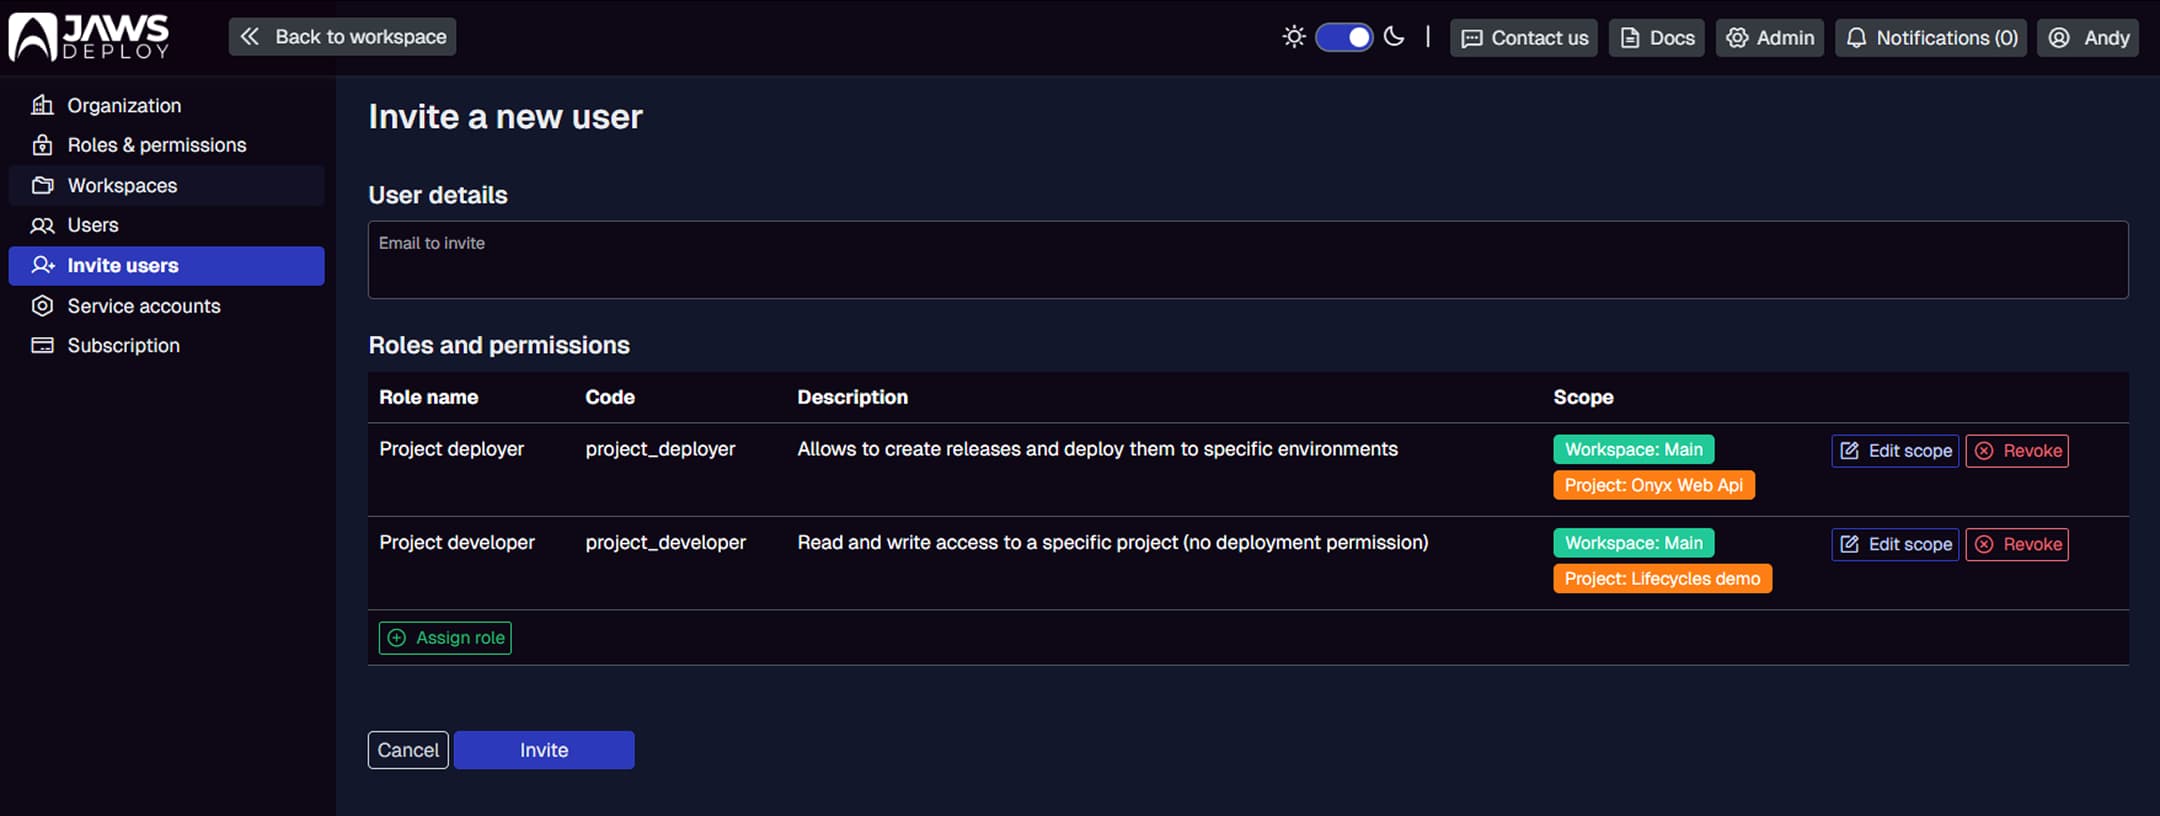Open Roles & permissions in sidebar
Image resolution: width=2160 pixels, height=816 pixels.
coord(166,145)
